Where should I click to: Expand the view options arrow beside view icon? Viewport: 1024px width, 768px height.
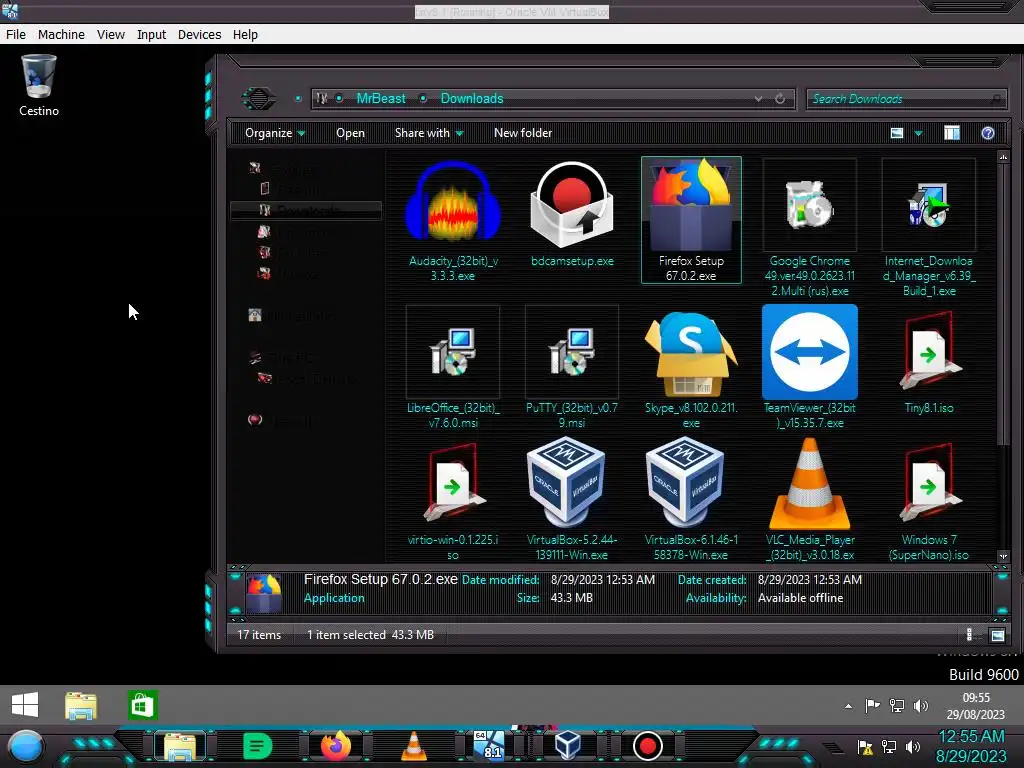click(x=918, y=133)
